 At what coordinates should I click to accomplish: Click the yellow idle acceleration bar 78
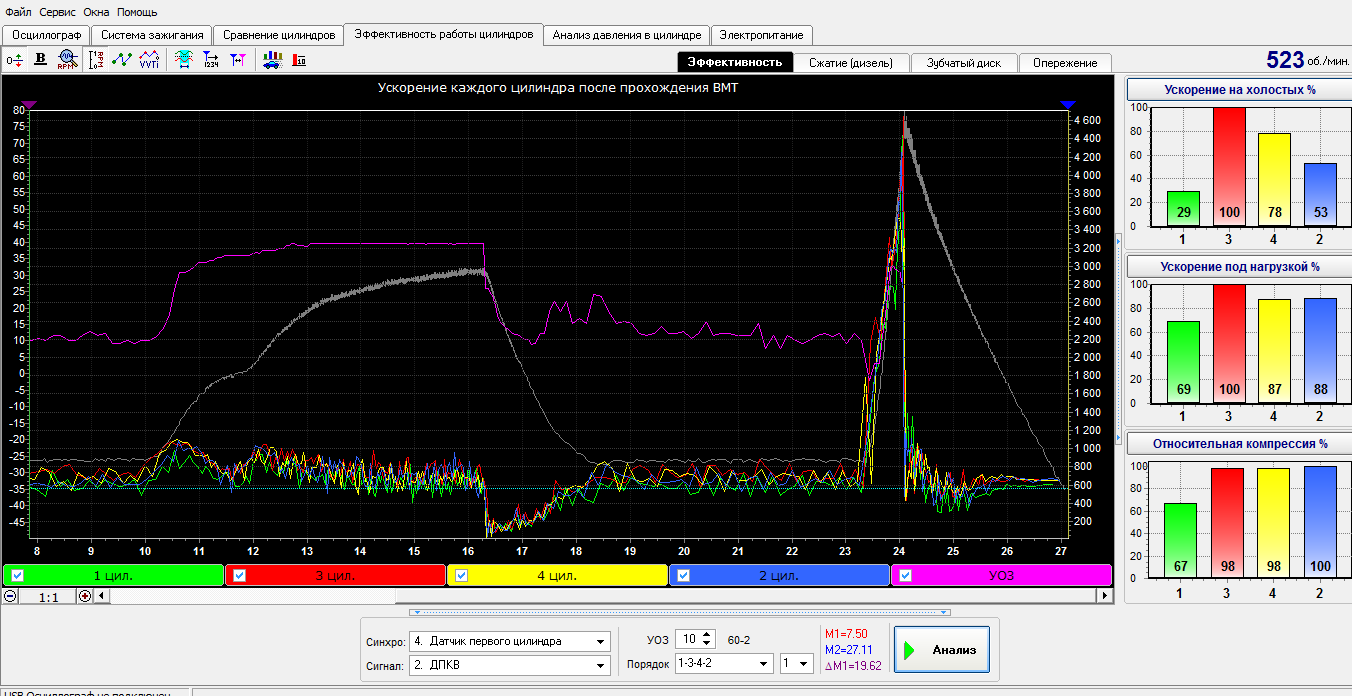1276,179
